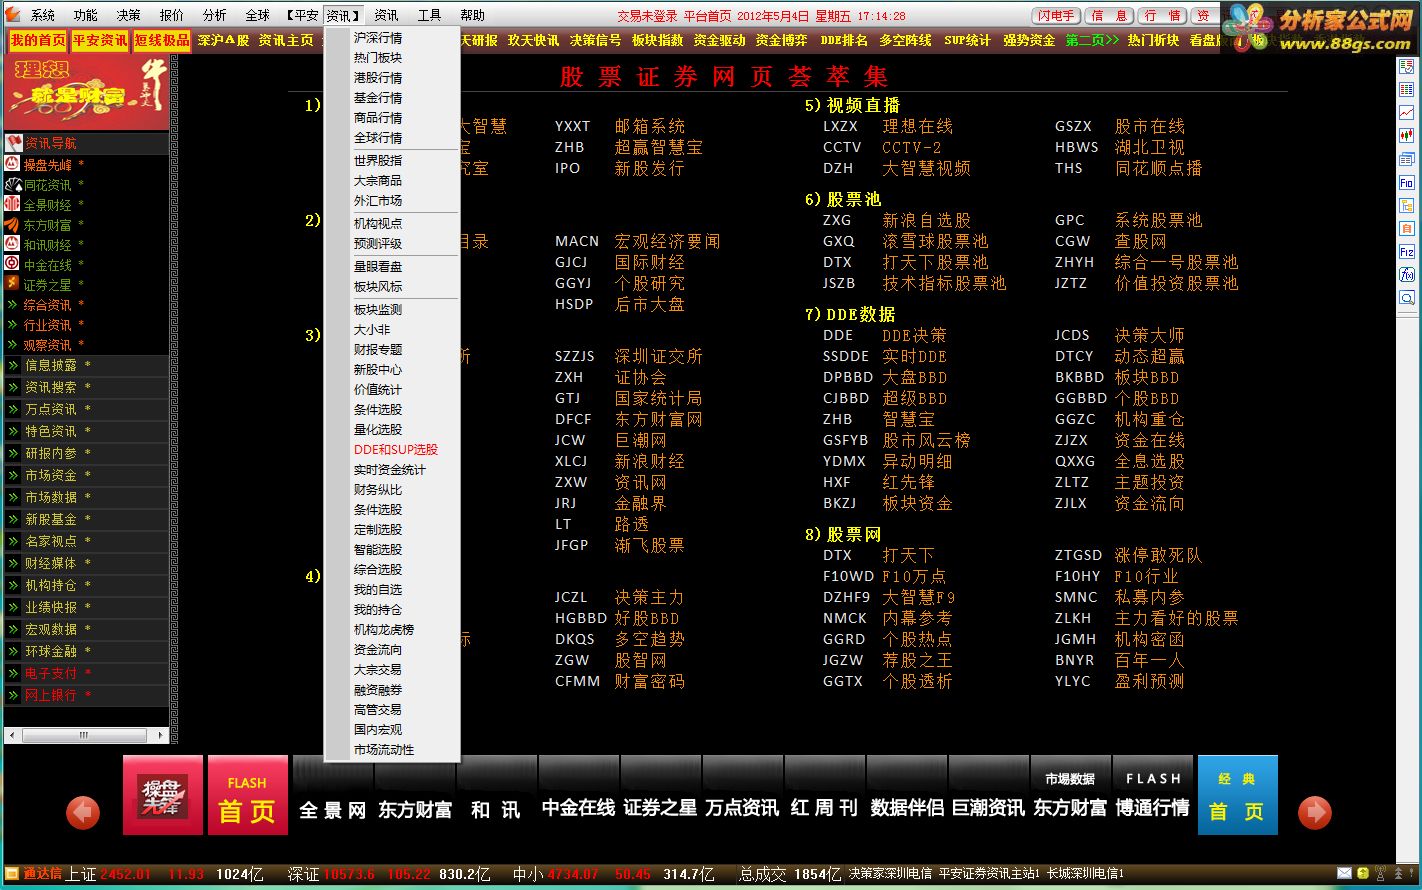Switch to 板块指数 tab

(657, 40)
